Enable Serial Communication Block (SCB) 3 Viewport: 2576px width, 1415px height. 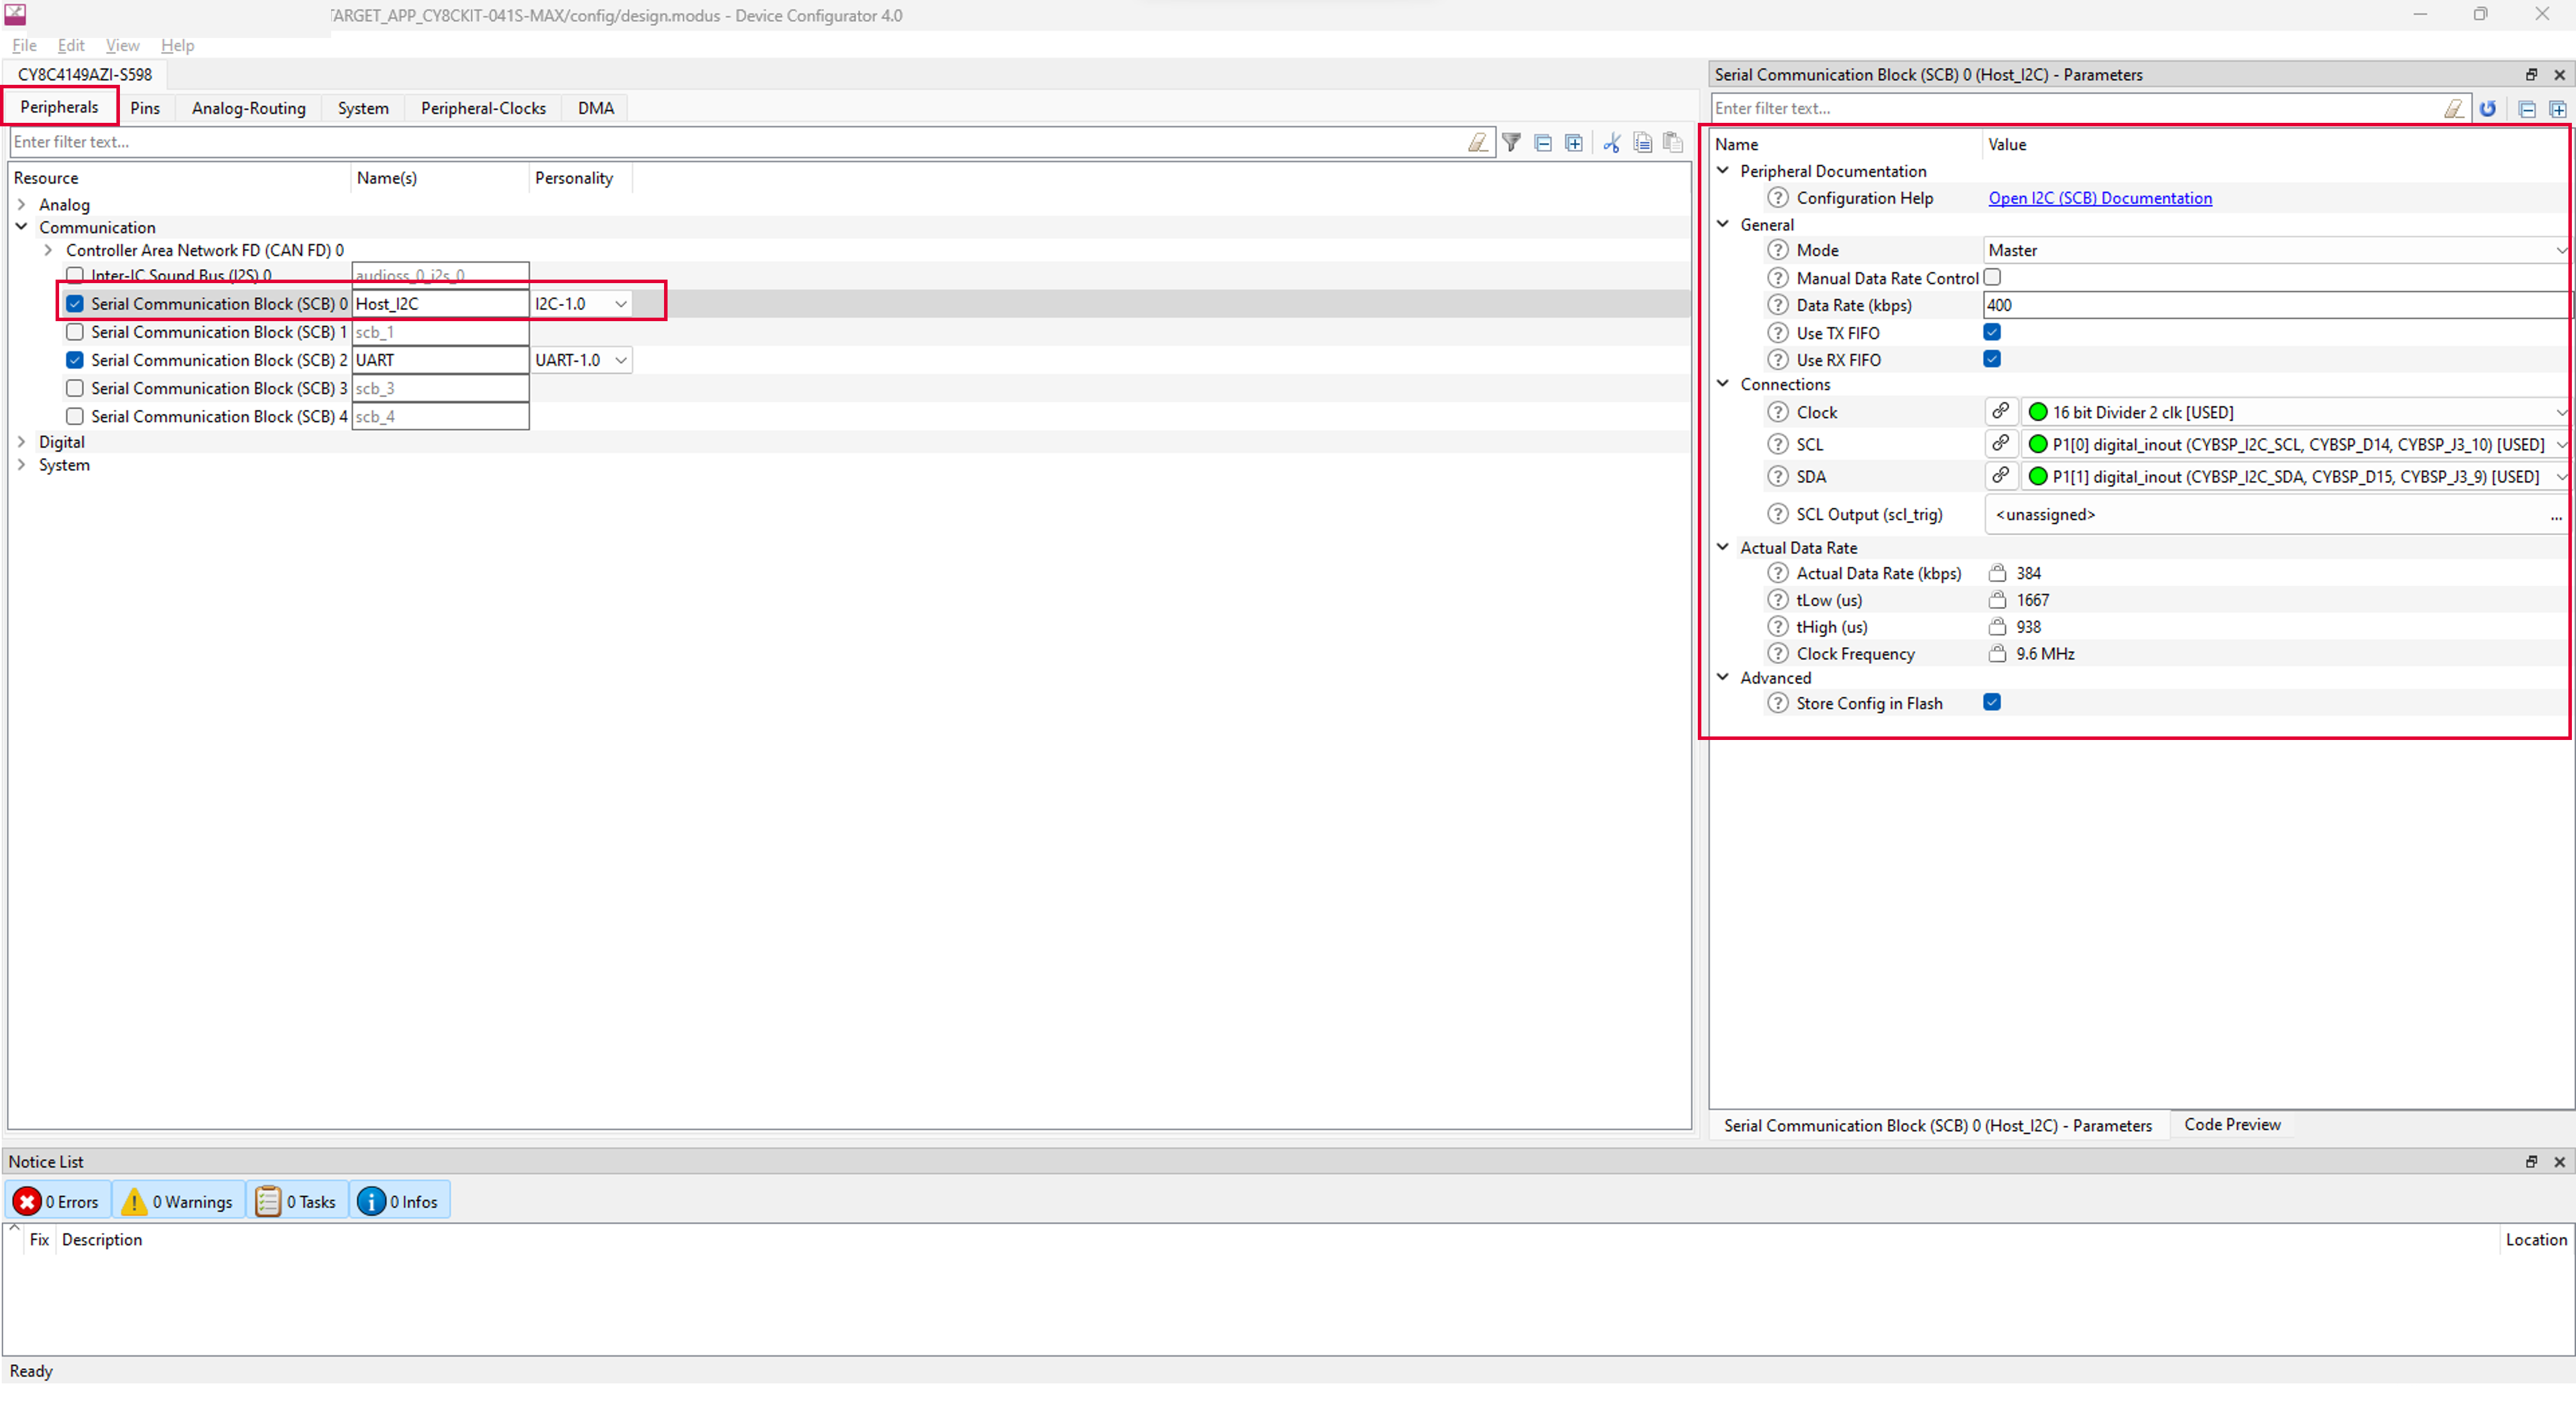(75, 388)
